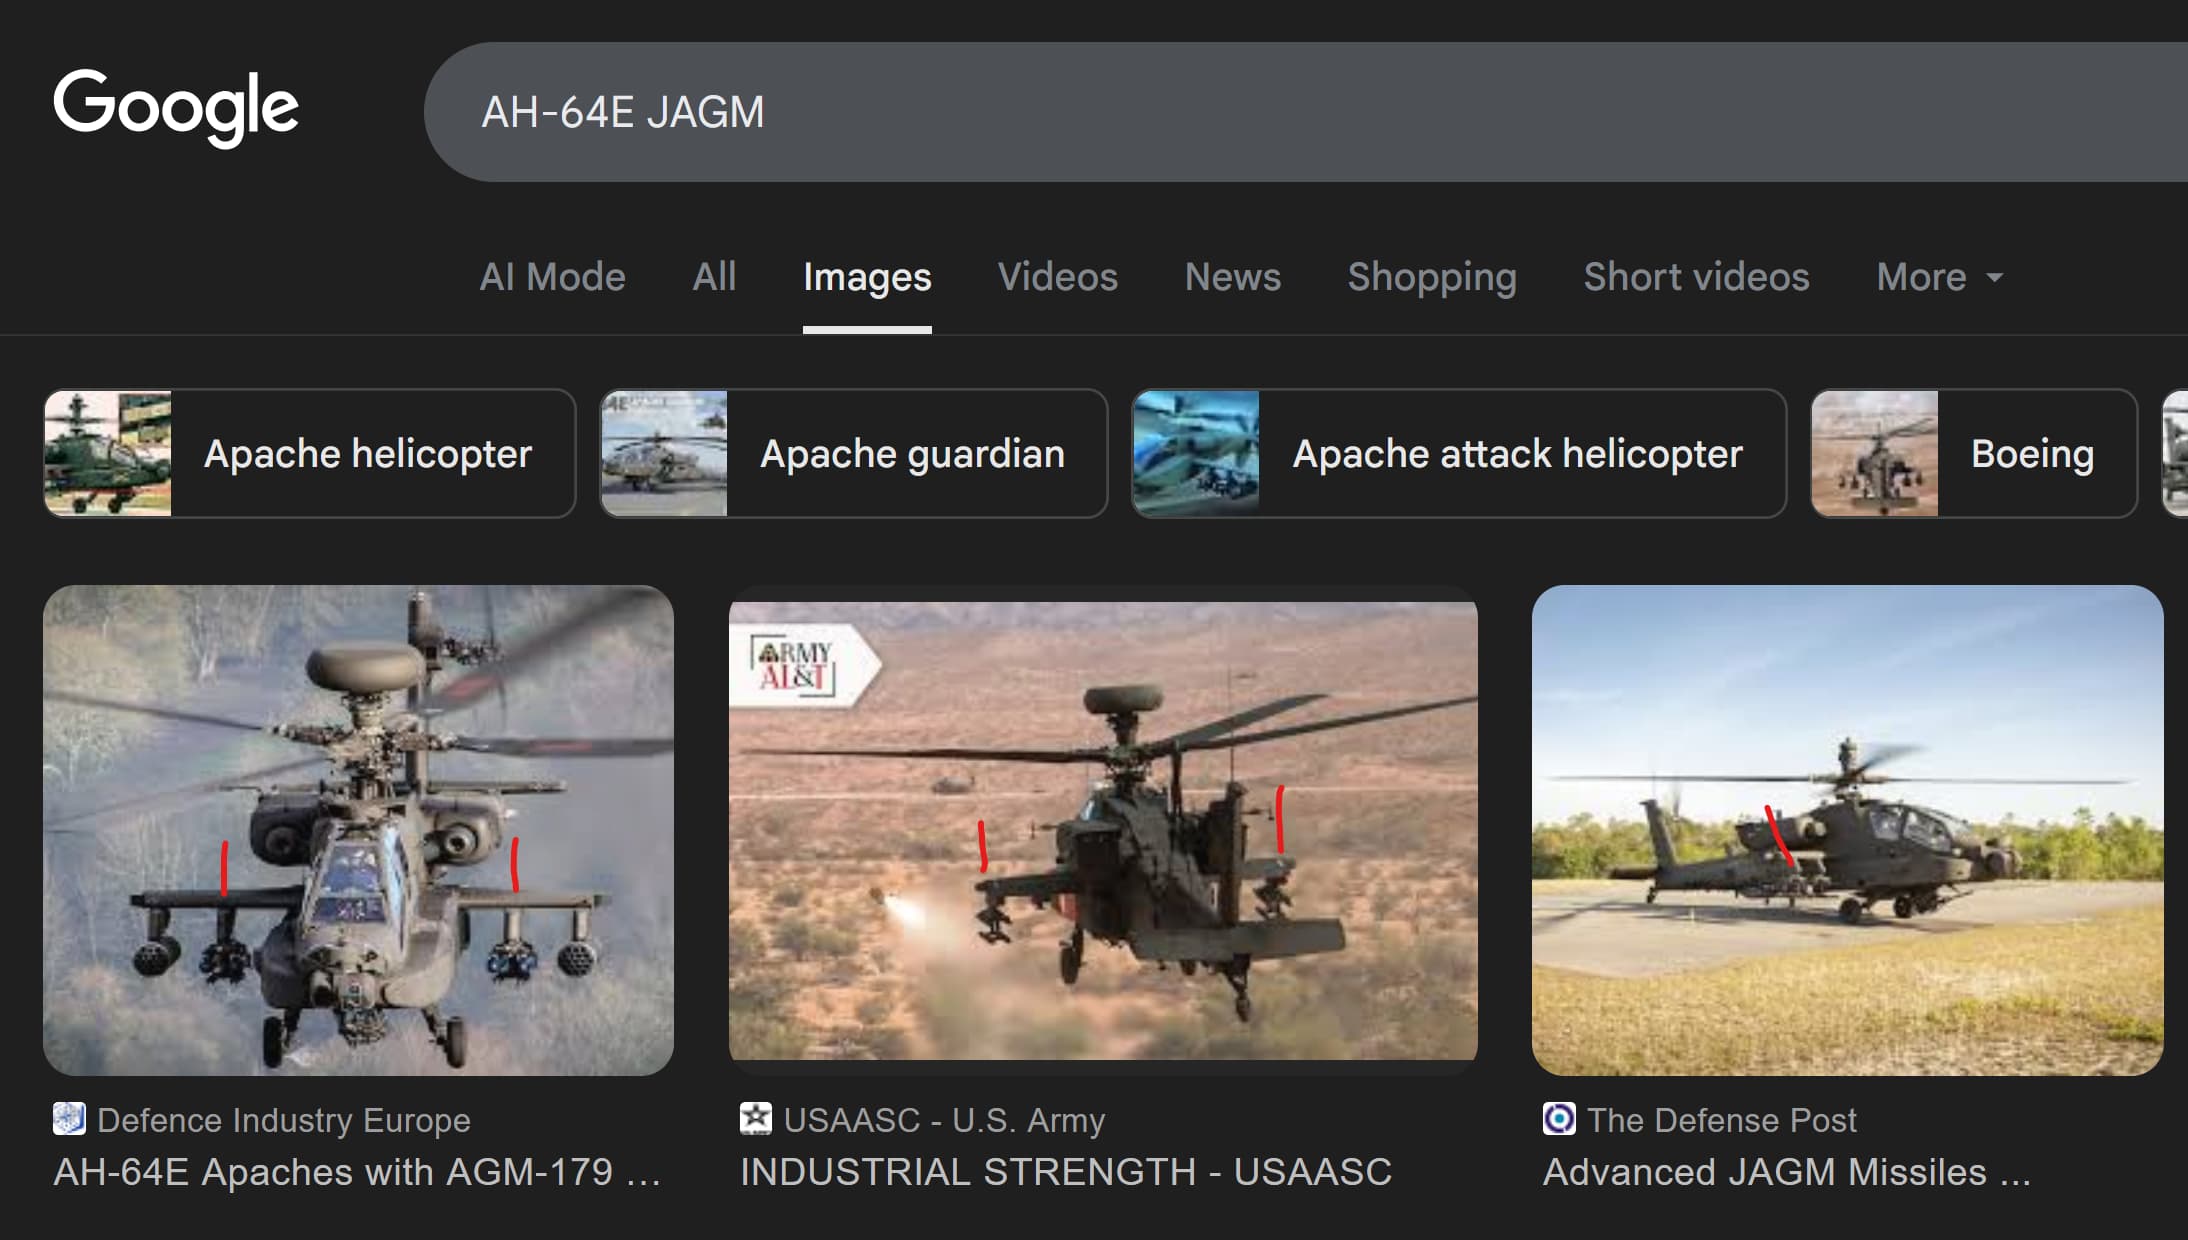Open the Apache on grass airfield image
Image resolution: width=2188 pixels, height=1240 pixels.
click(x=1847, y=830)
